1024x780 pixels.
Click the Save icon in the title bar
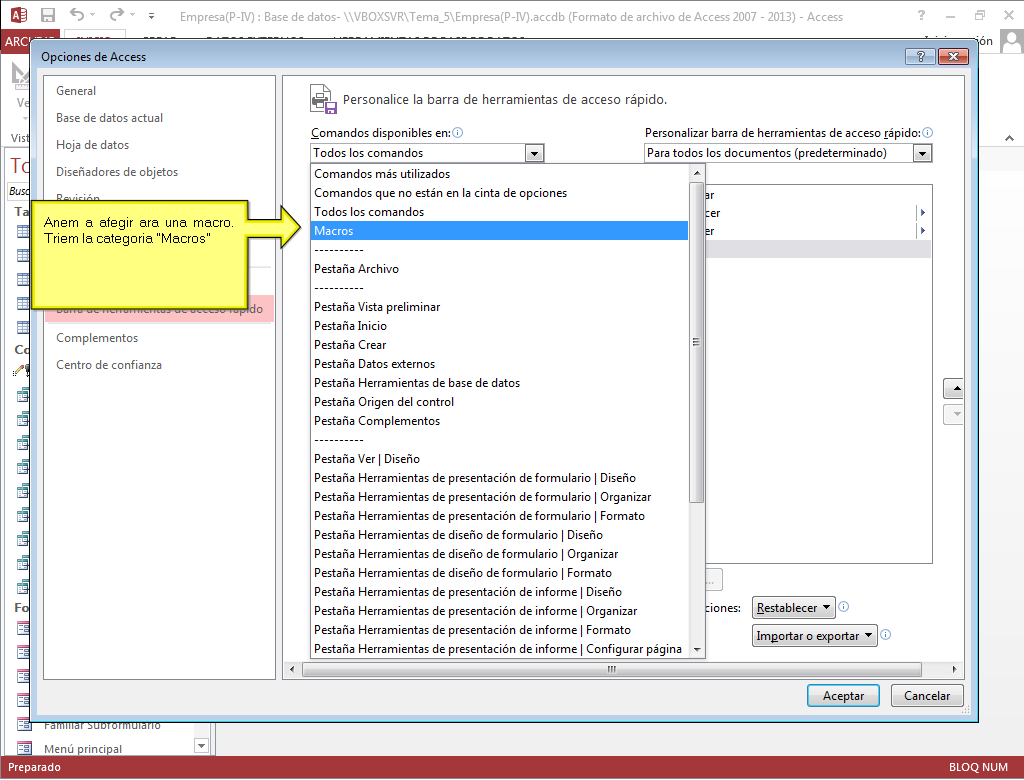(x=48, y=15)
